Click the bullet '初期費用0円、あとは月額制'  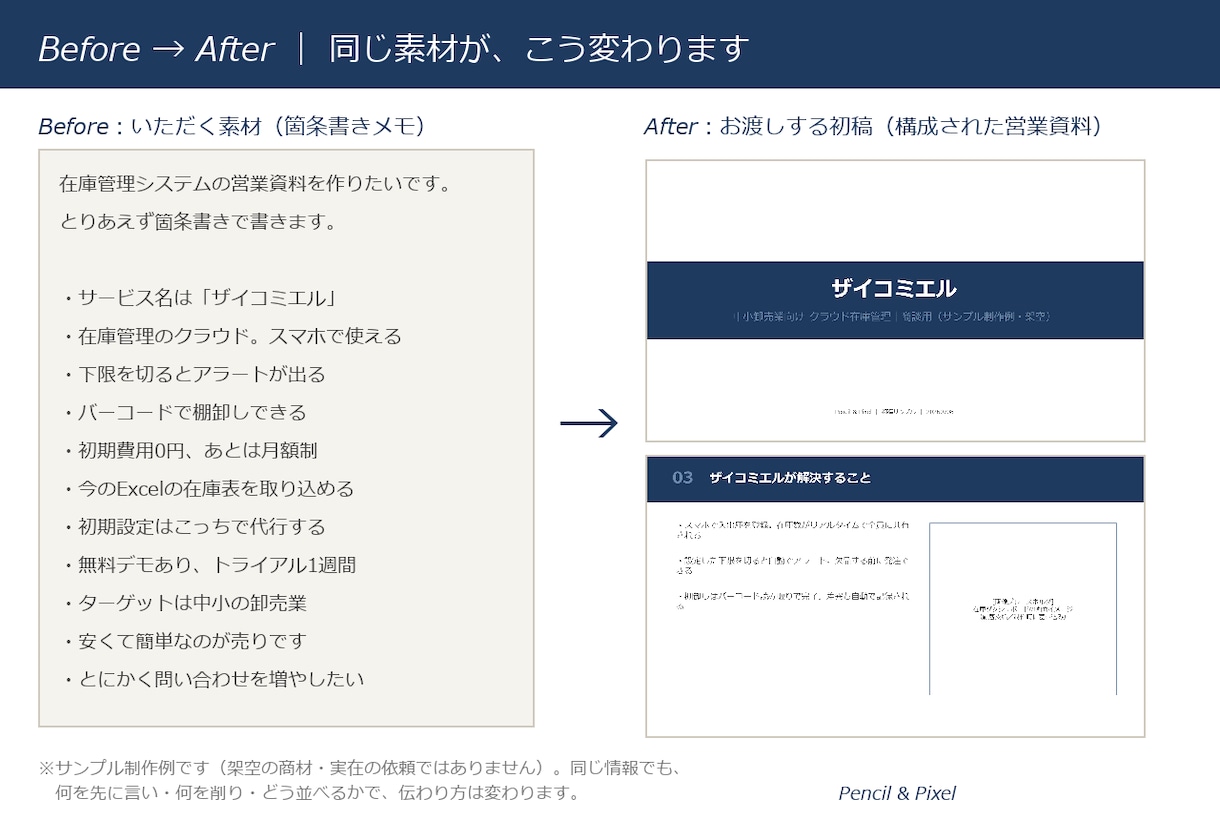189,450
